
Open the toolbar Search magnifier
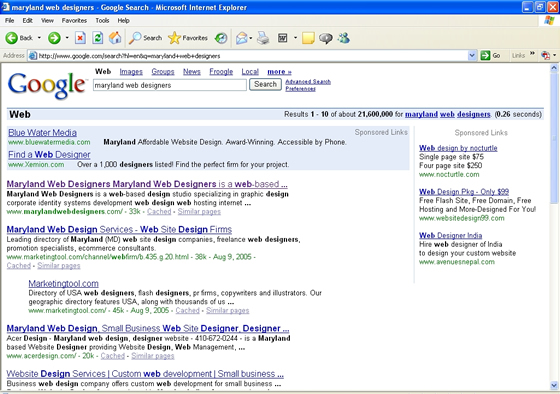(135, 38)
